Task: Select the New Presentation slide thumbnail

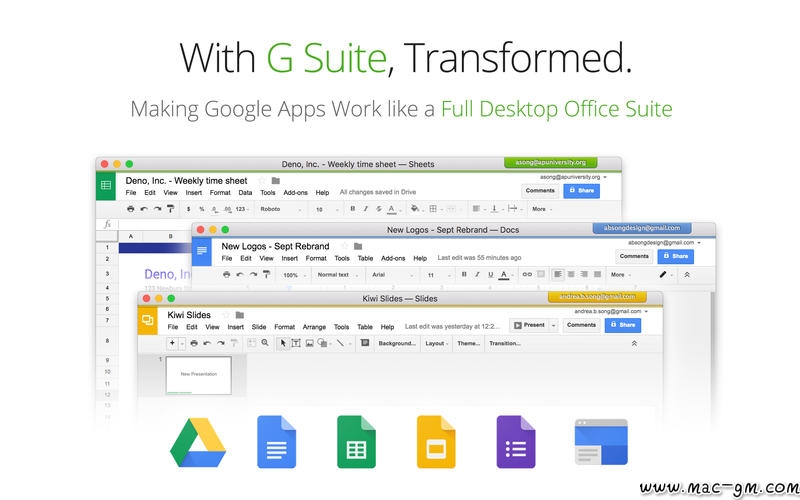Action: pos(198,375)
